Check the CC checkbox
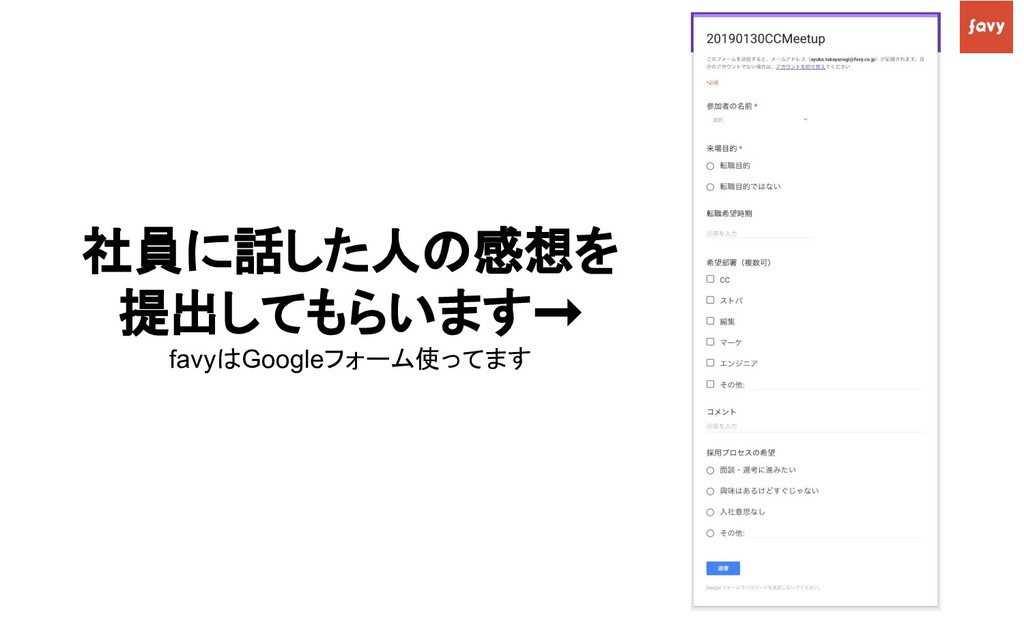This screenshot has height=640, width=1024. pyautogui.click(x=711, y=279)
